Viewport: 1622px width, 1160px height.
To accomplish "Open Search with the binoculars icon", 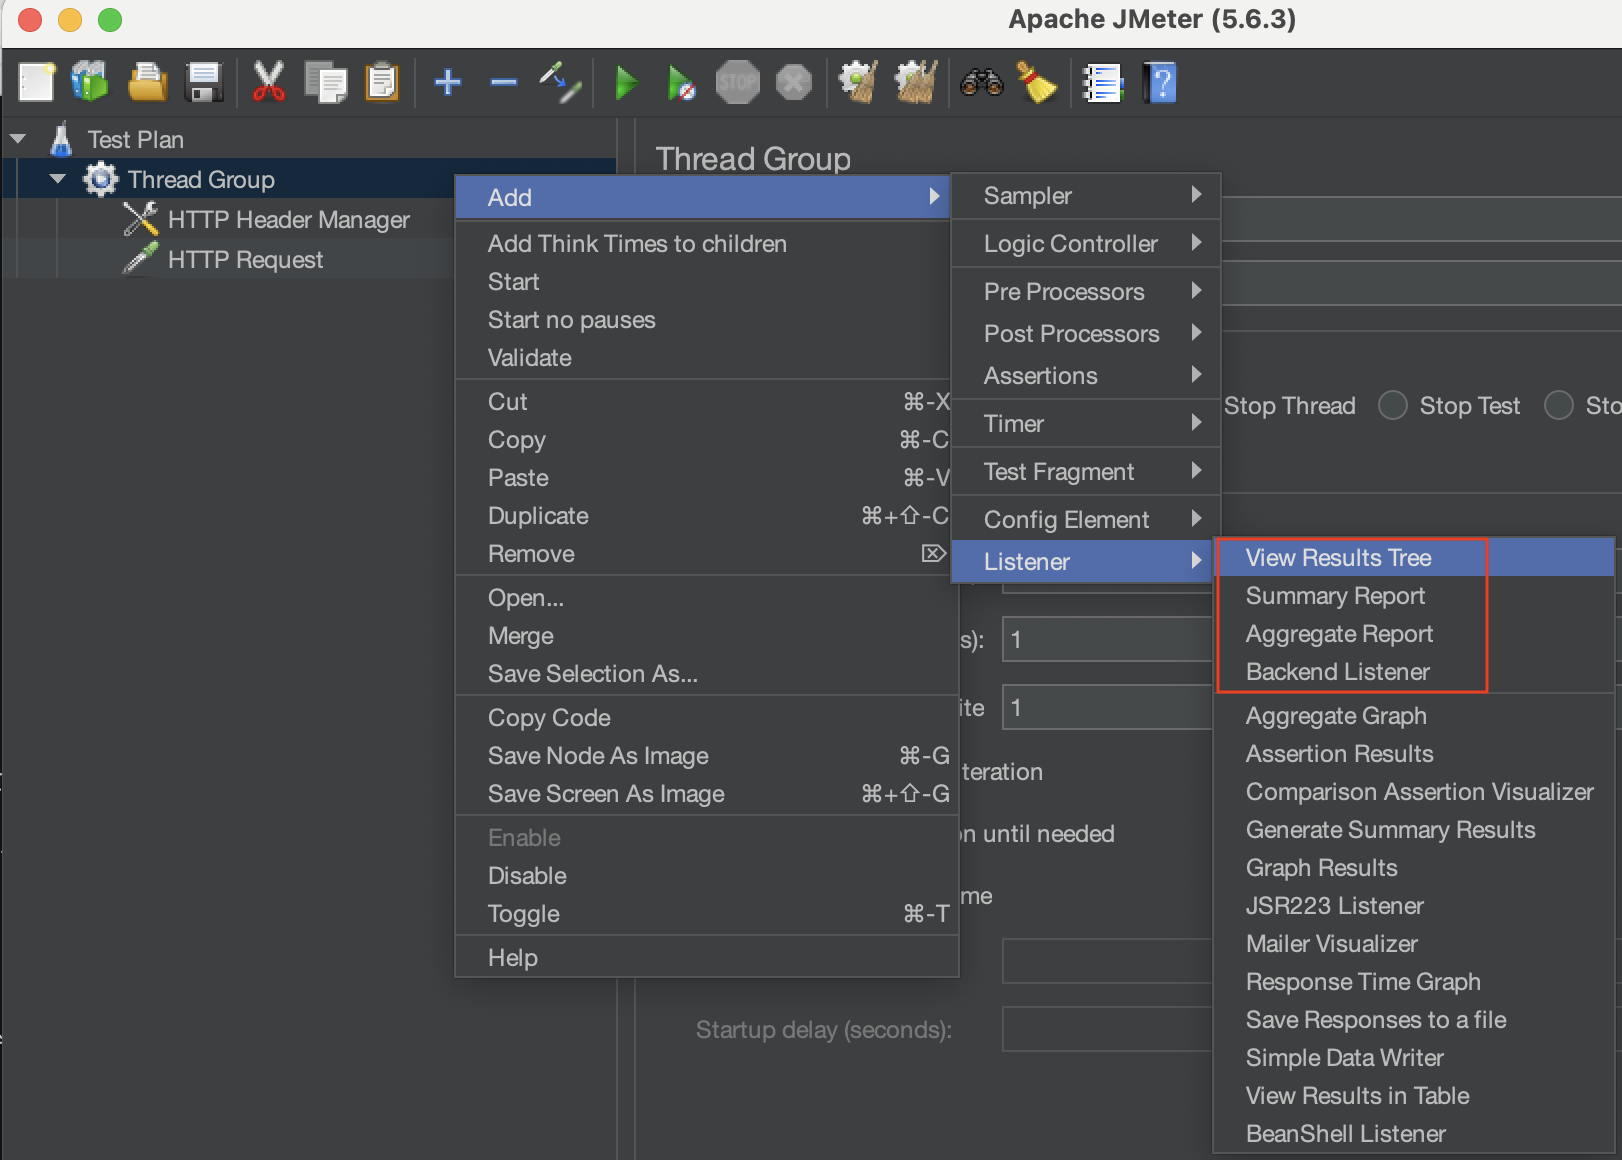I will (981, 82).
